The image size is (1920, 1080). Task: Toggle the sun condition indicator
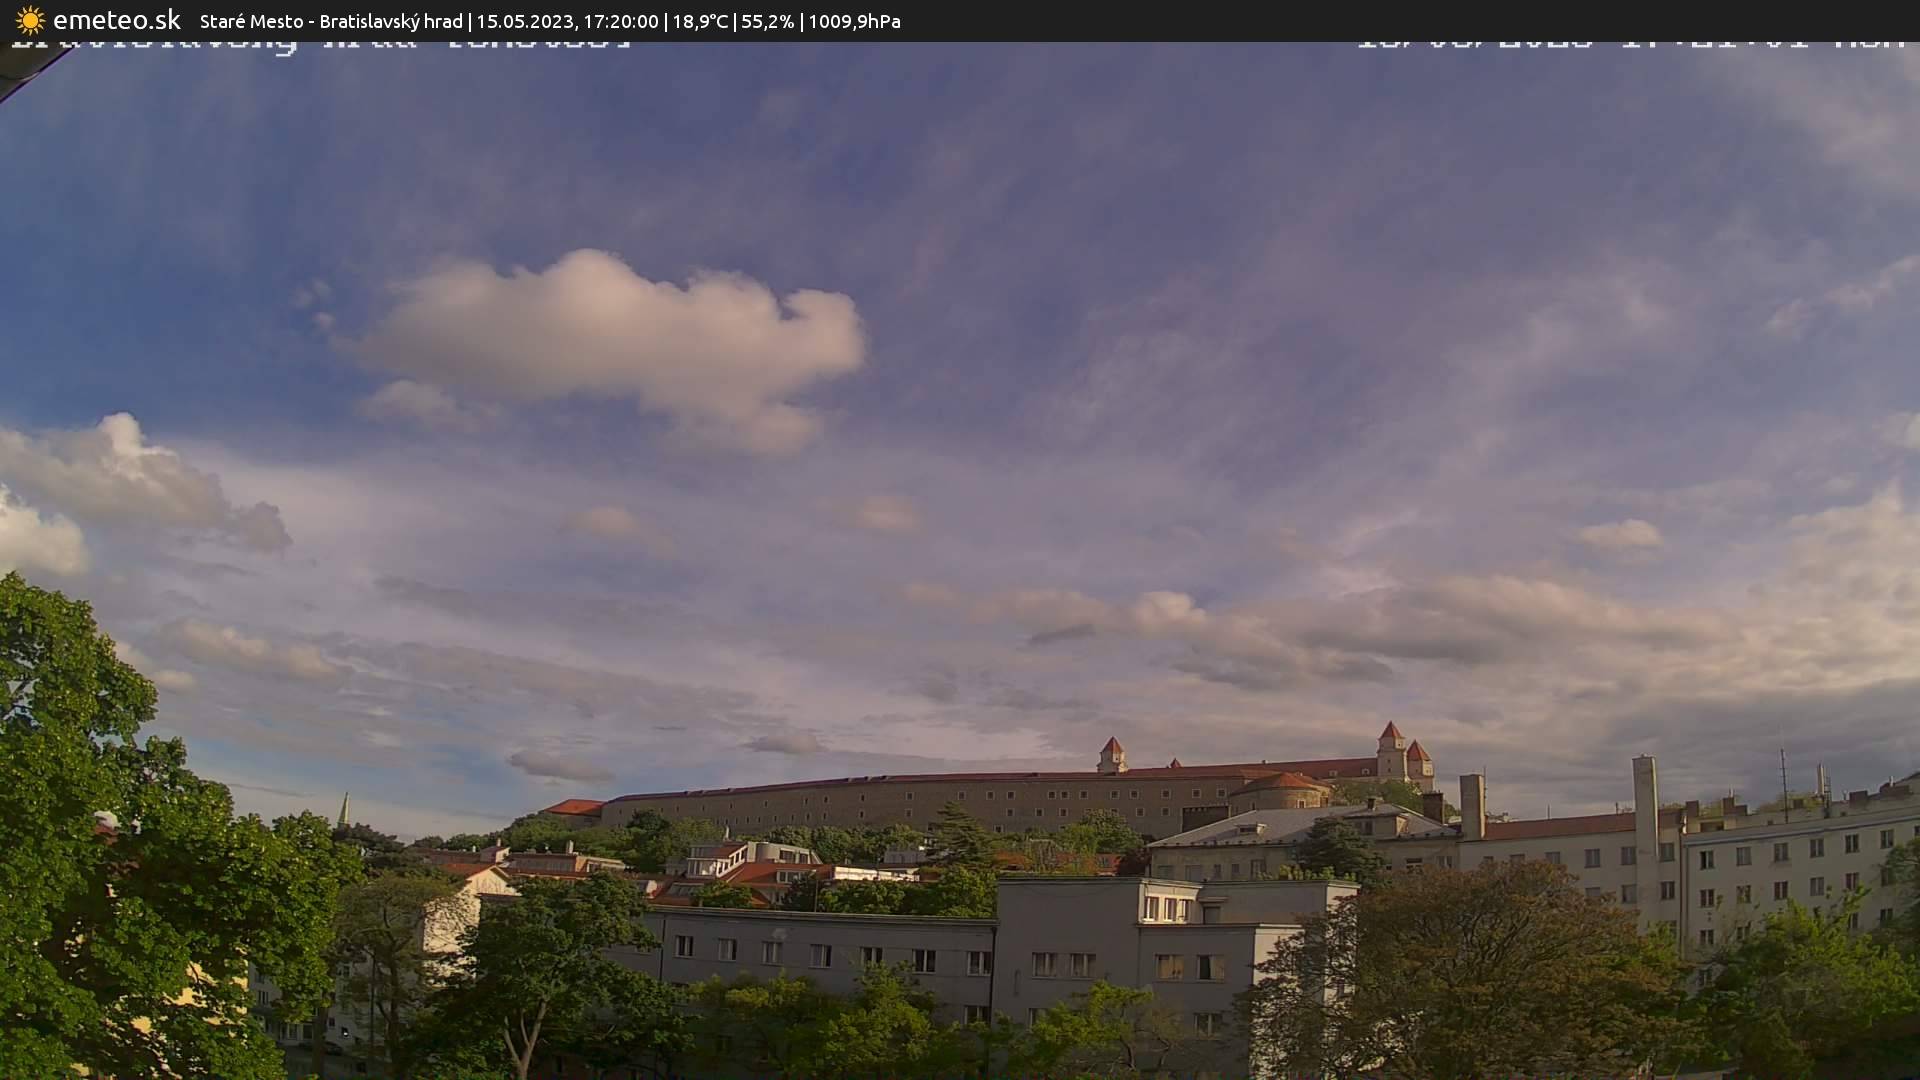[x=28, y=20]
